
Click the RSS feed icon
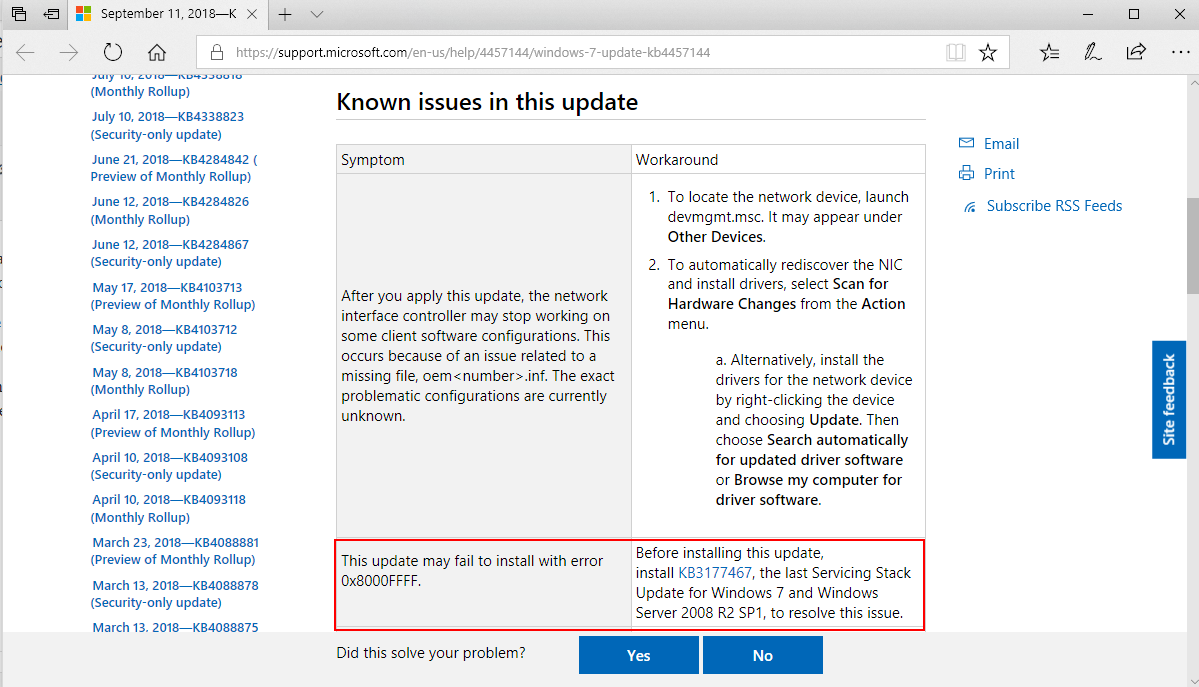point(970,207)
